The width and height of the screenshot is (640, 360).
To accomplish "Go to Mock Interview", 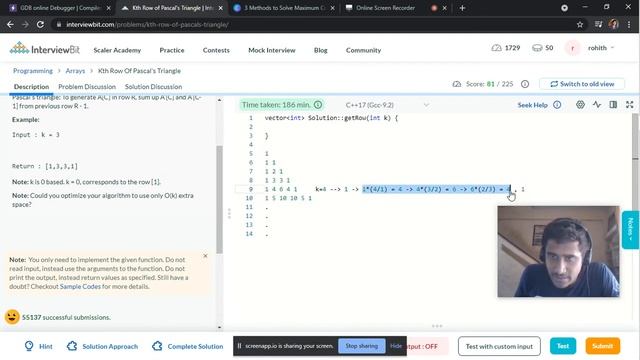I will click(272, 50).
